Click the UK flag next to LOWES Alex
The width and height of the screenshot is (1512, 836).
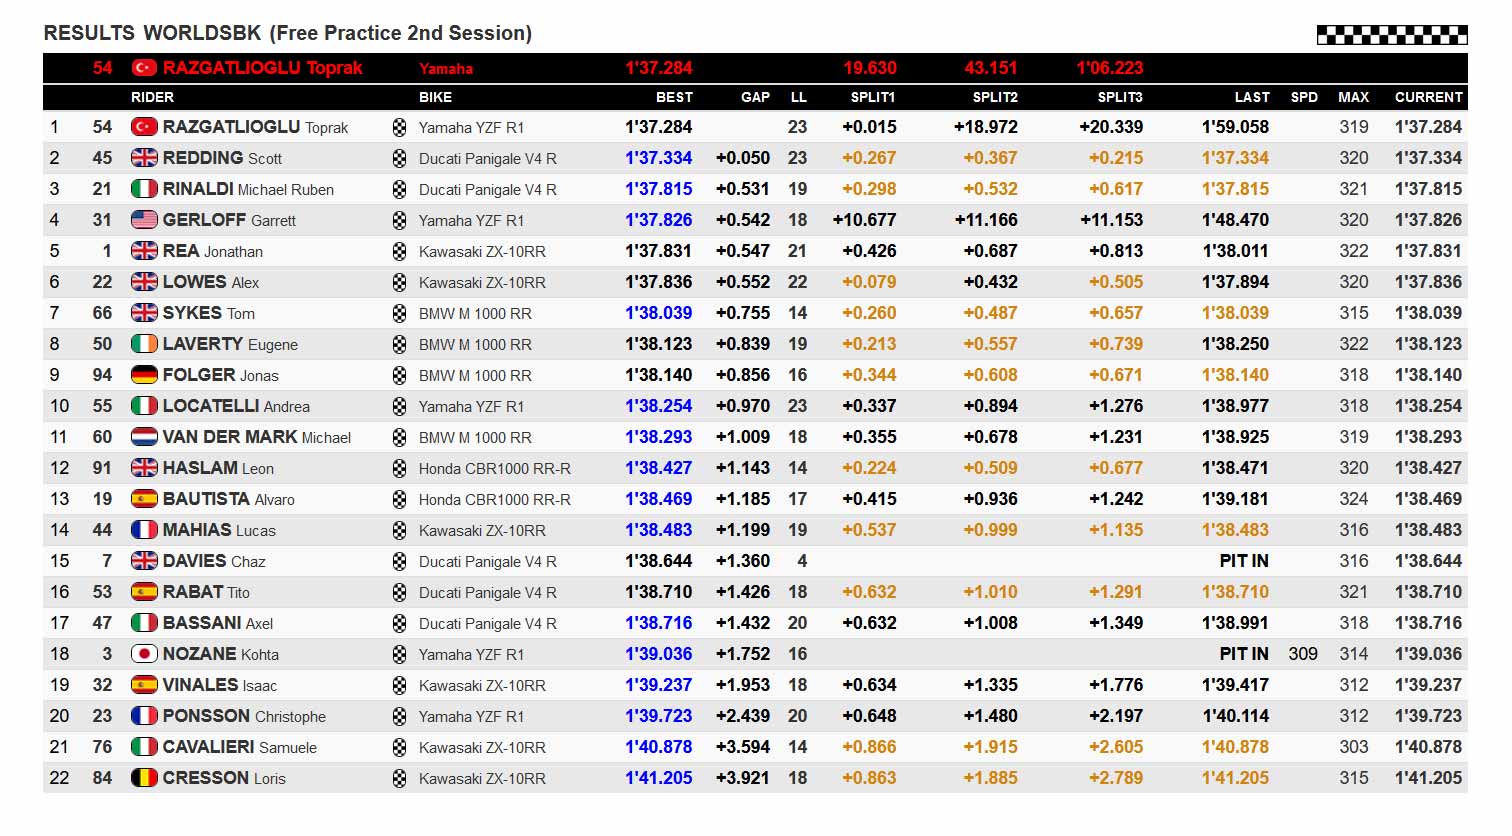[x=144, y=282]
